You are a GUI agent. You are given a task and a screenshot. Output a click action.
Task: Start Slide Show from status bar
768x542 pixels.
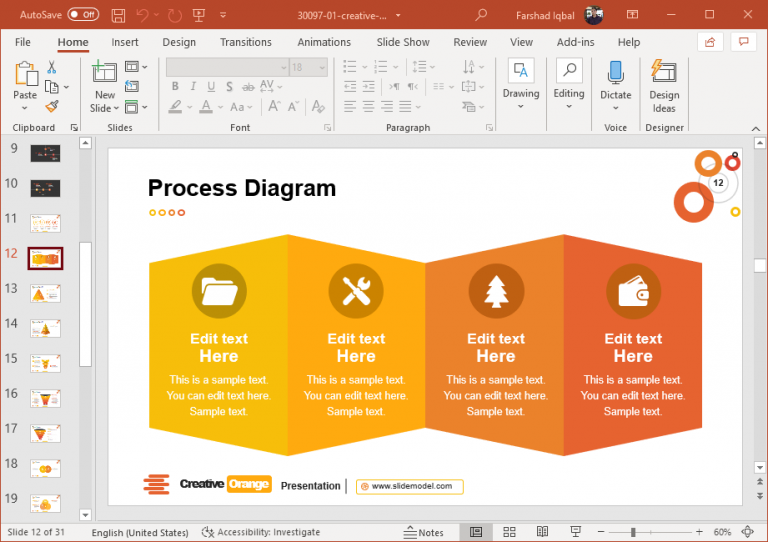pyautogui.click(x=576, y=532)
